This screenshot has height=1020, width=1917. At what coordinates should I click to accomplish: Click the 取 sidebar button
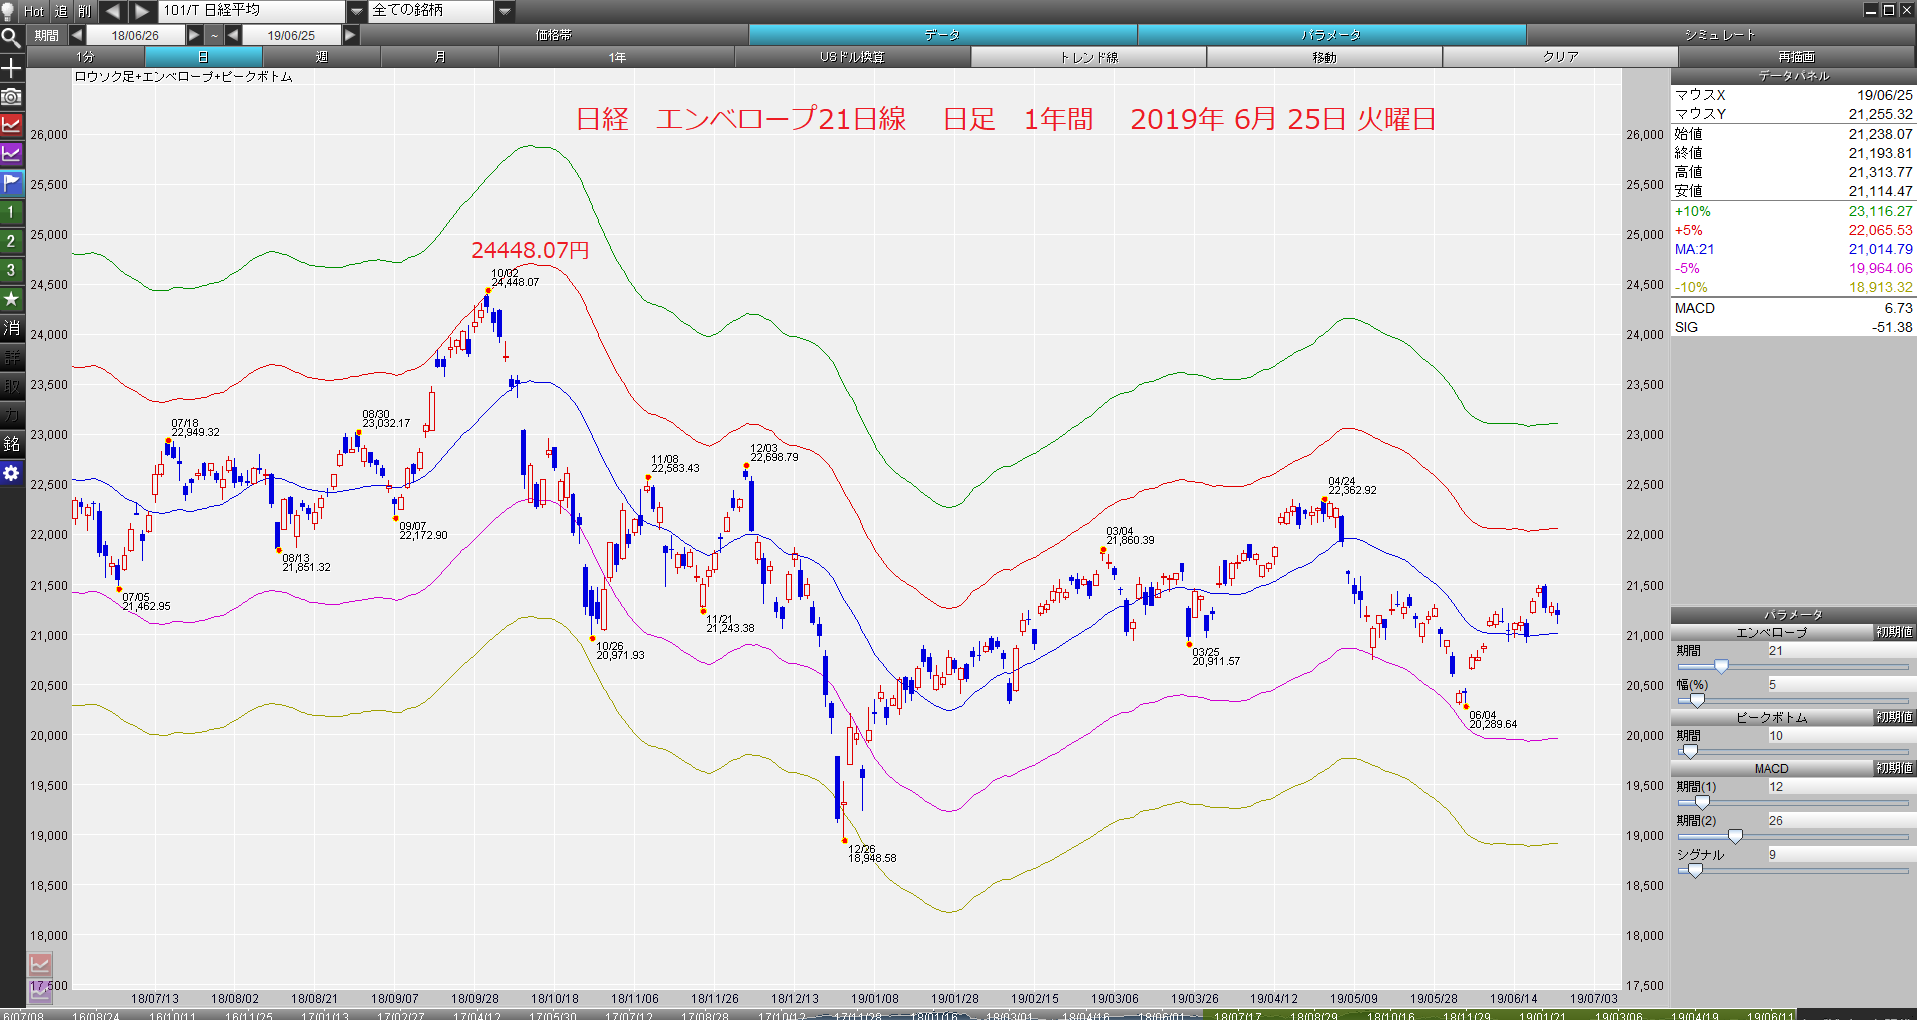click(x=11, y=386)
